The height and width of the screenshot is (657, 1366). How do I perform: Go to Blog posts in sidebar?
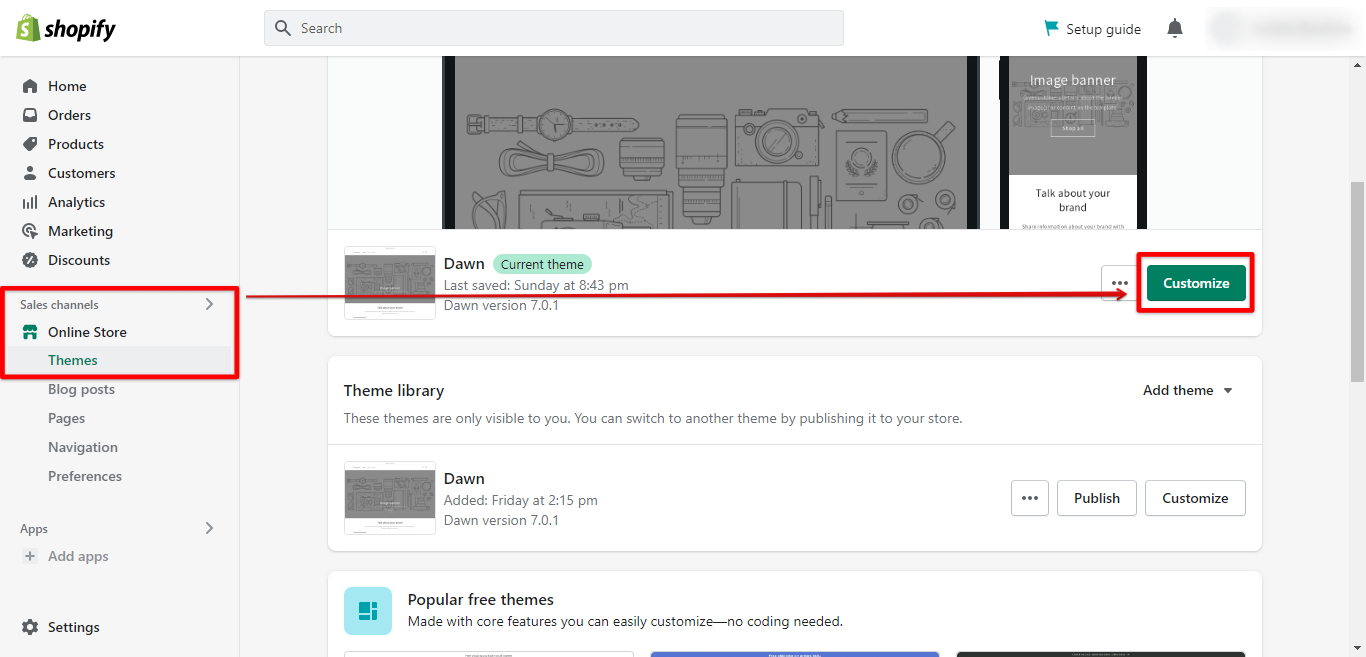81,389
